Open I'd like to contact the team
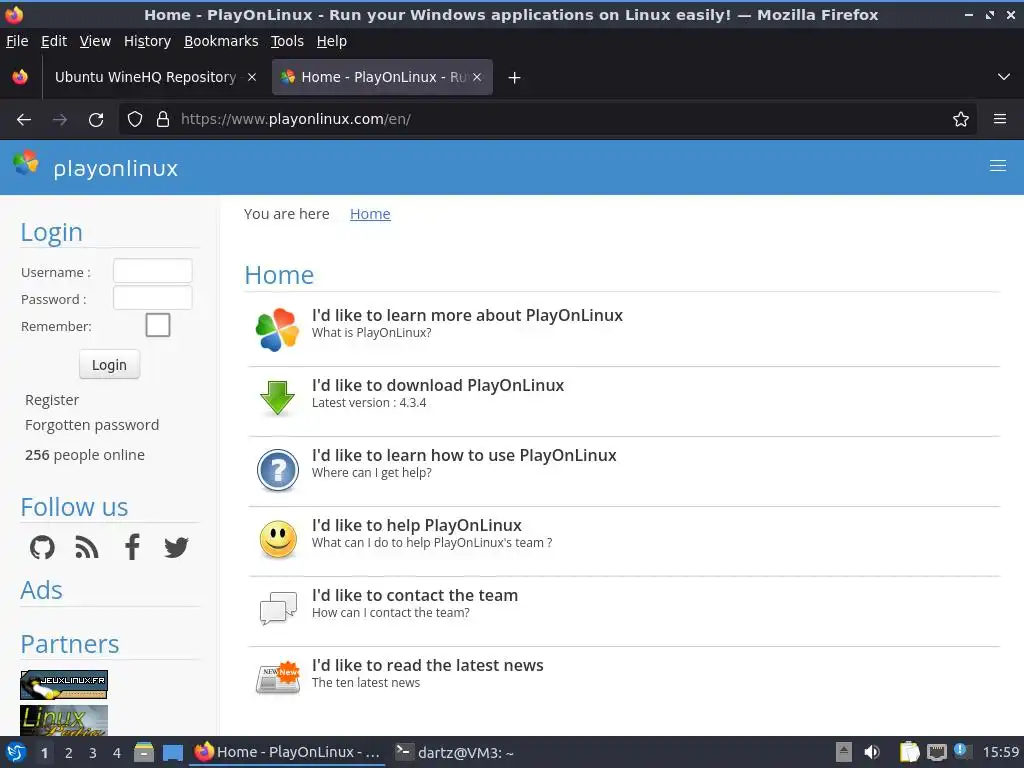The image size is (1024, 768). point(415,595)
